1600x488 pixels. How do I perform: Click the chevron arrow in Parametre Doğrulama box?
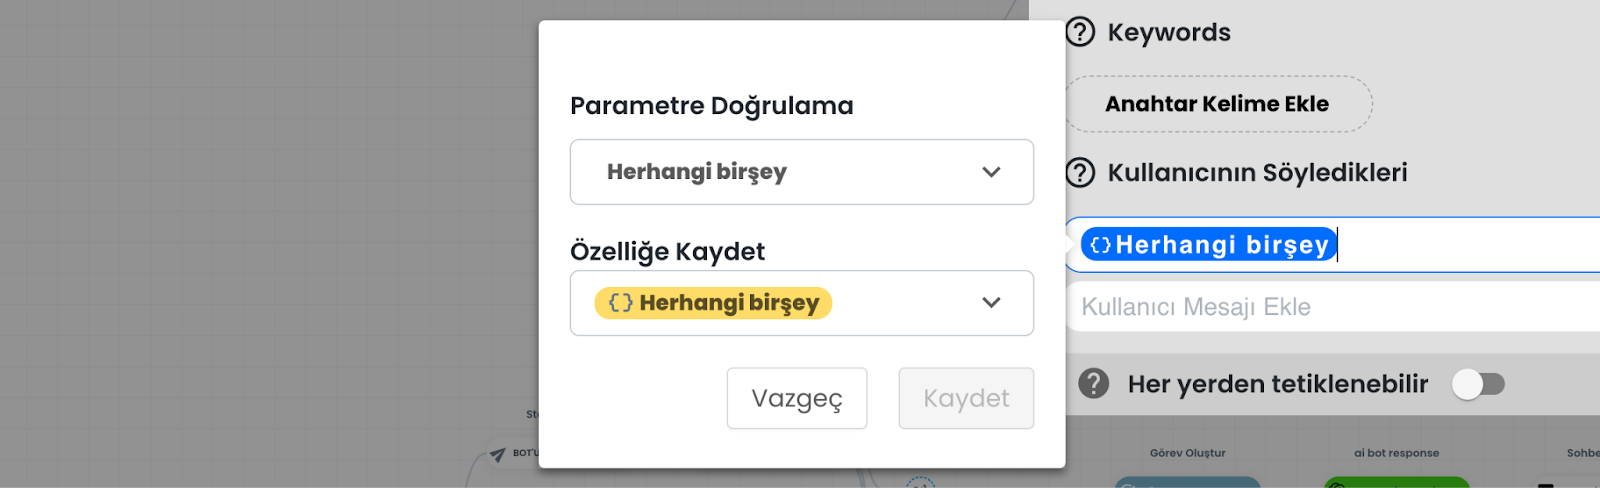click(x=991, y=172)
